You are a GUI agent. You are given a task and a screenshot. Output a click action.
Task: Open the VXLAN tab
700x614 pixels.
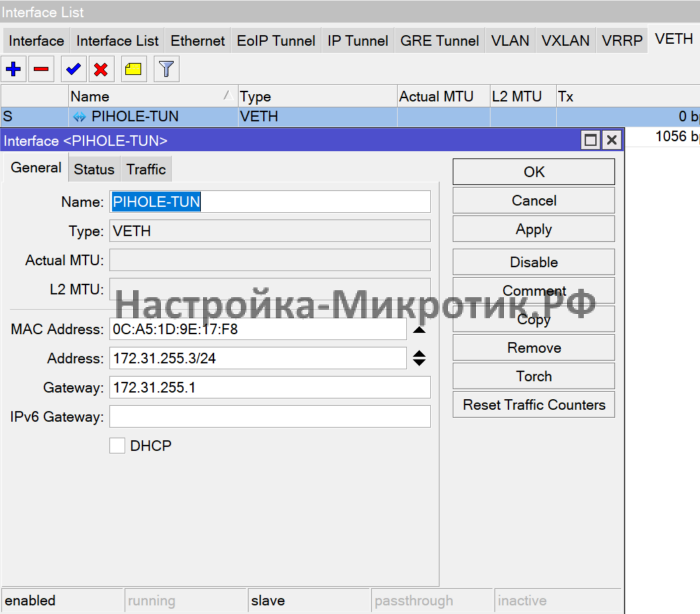565,41
